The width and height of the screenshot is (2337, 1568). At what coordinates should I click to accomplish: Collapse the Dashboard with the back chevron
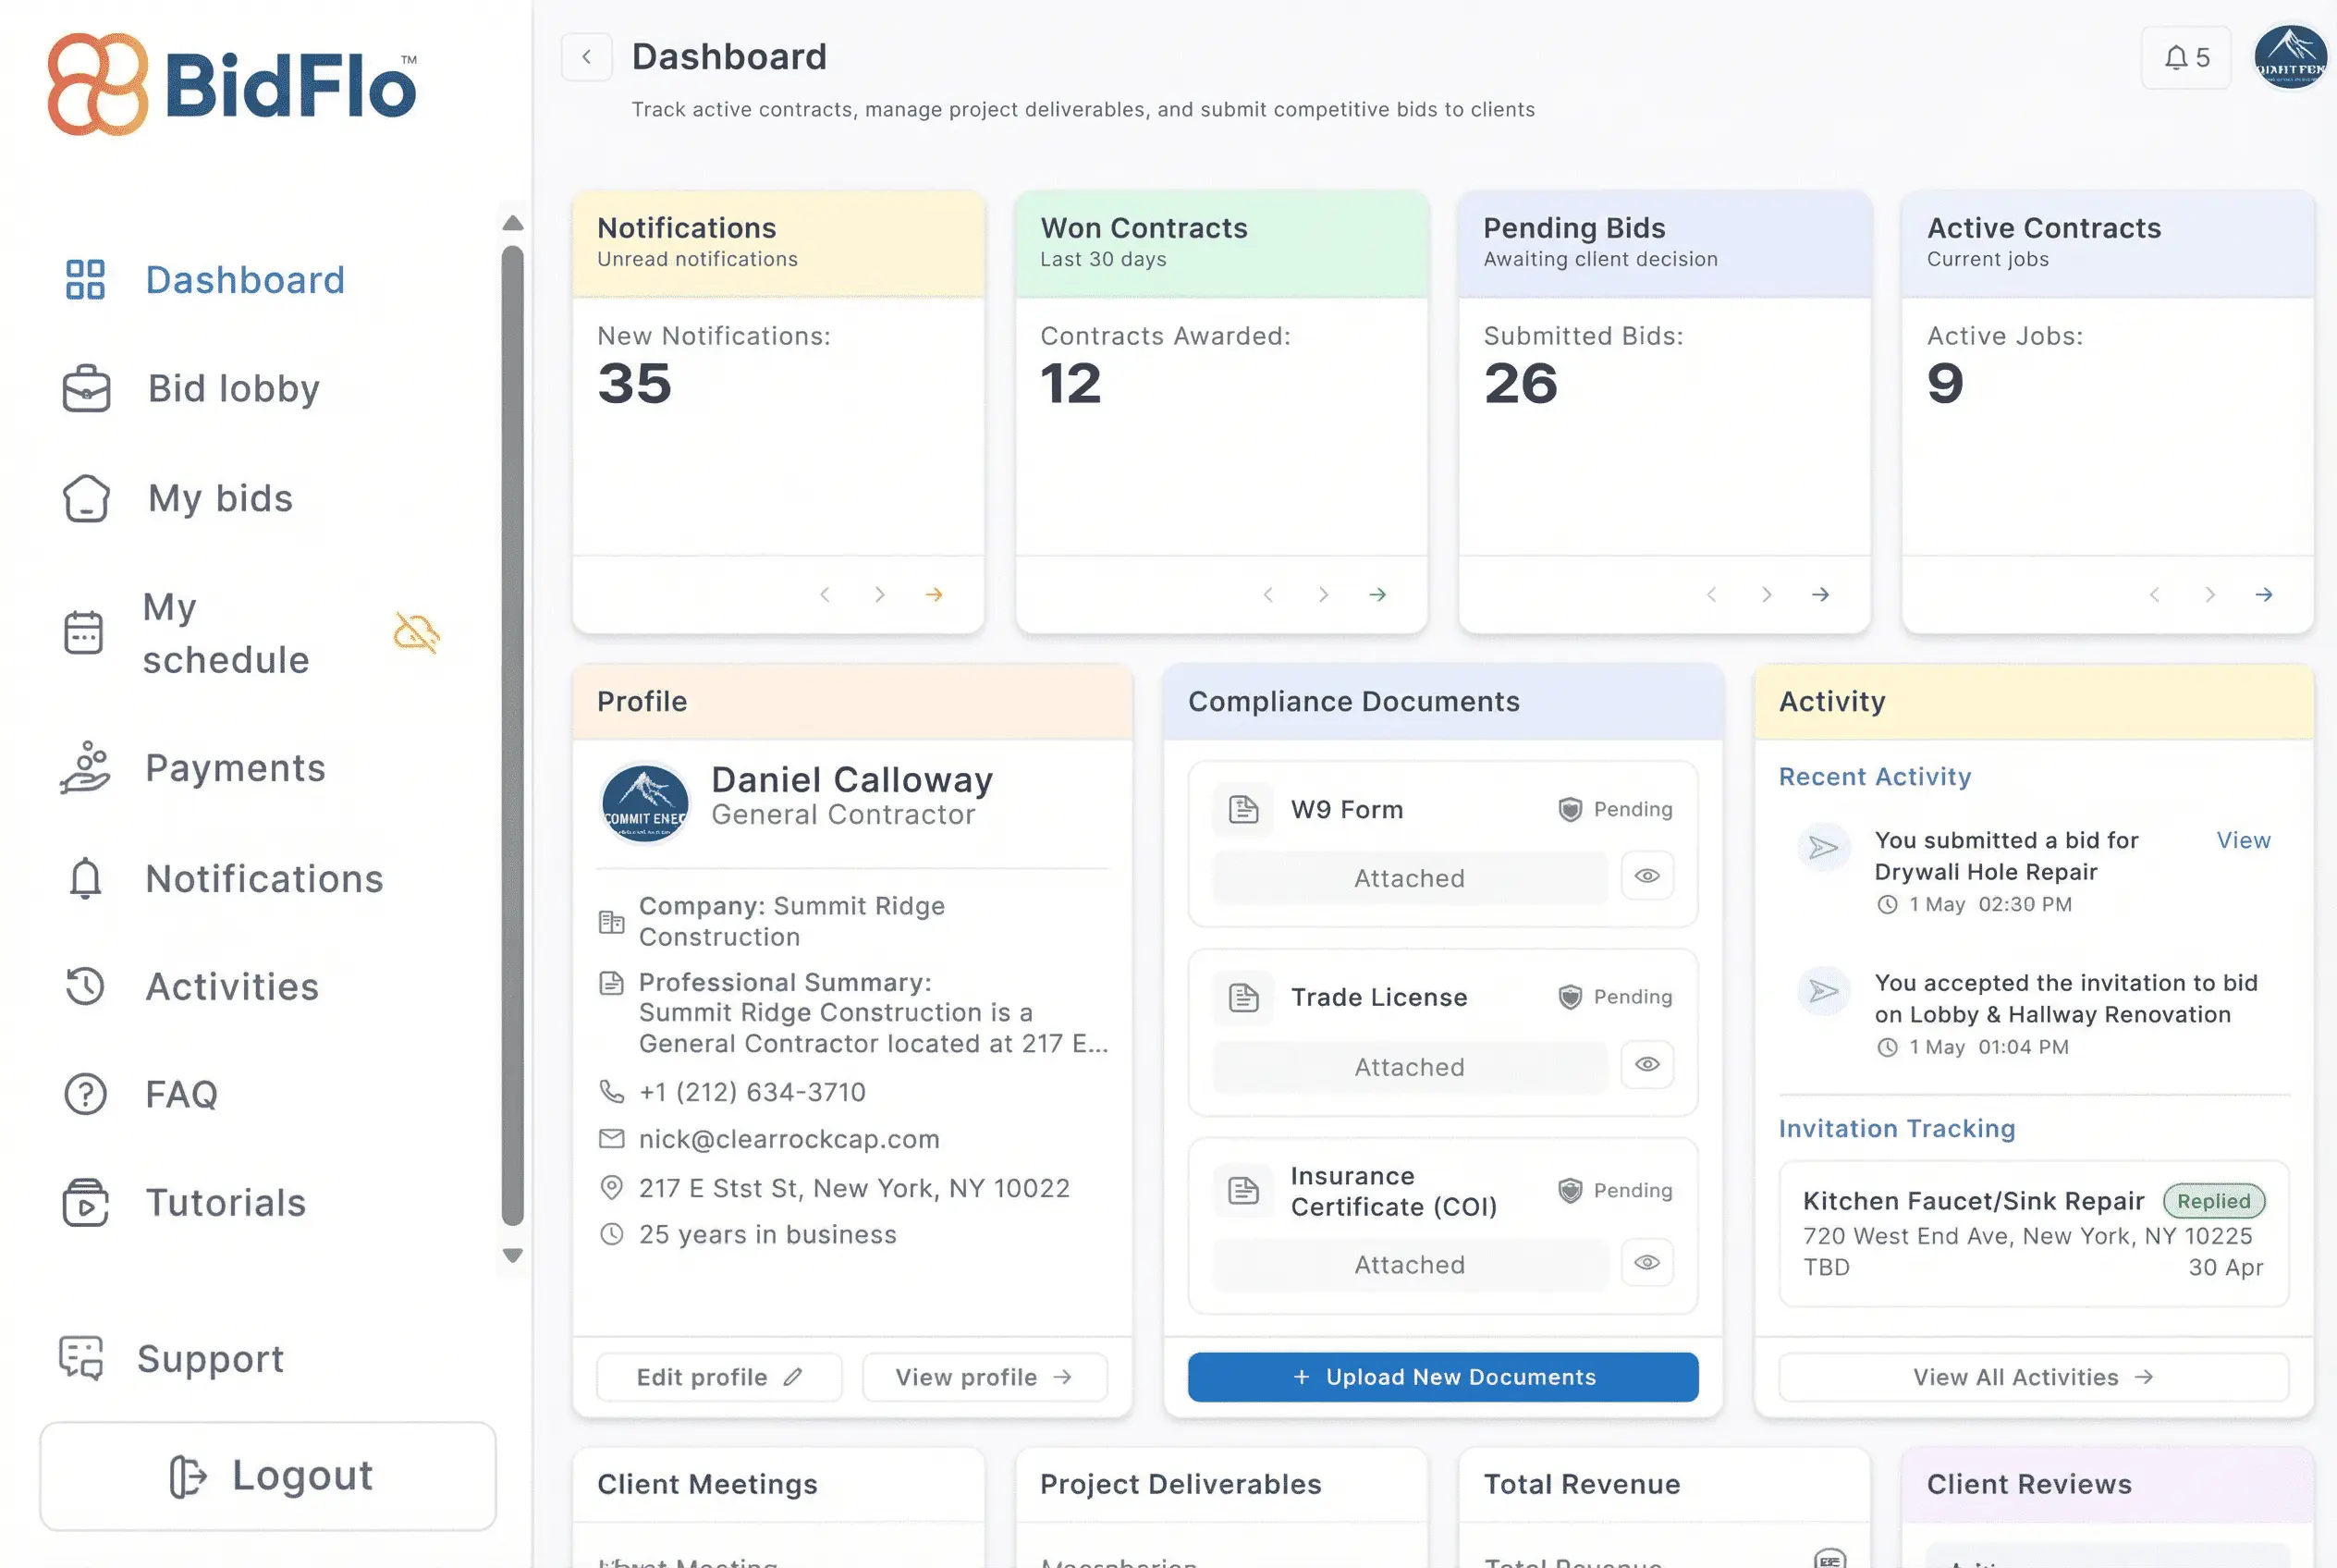pos(587,57)
